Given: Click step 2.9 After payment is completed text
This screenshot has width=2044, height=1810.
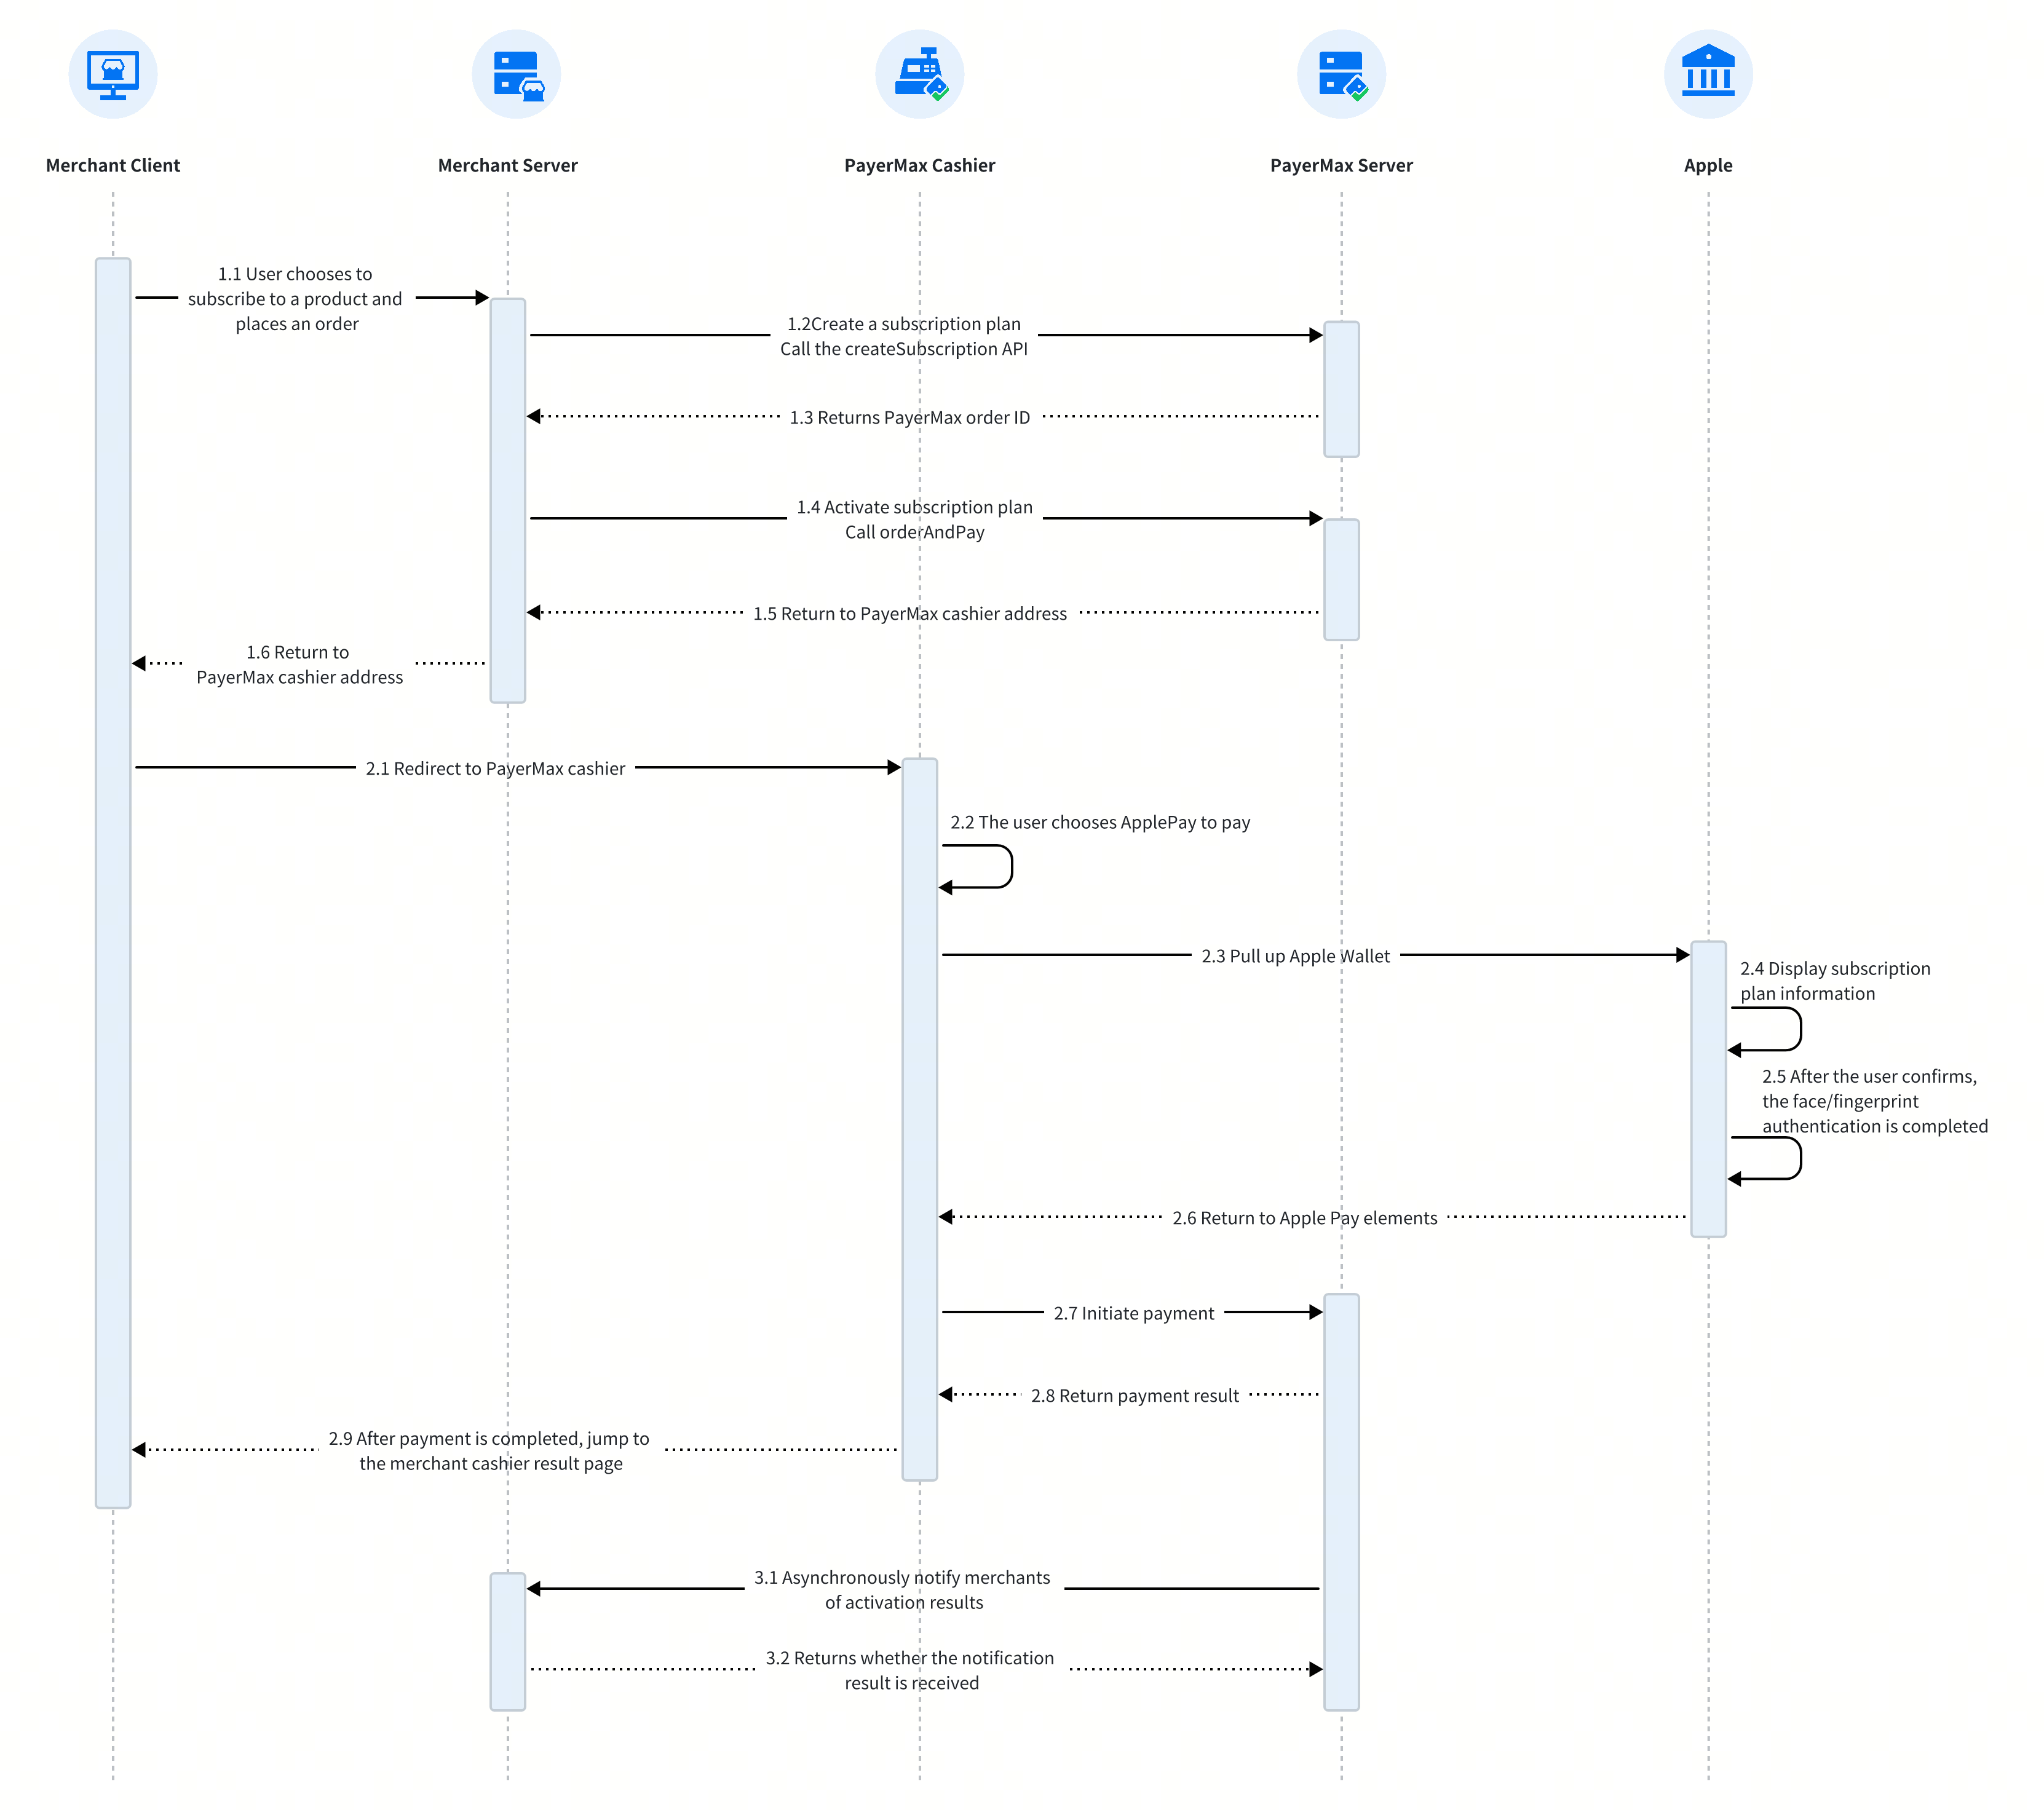Looking at the screenshot, I should point(490,1450).
